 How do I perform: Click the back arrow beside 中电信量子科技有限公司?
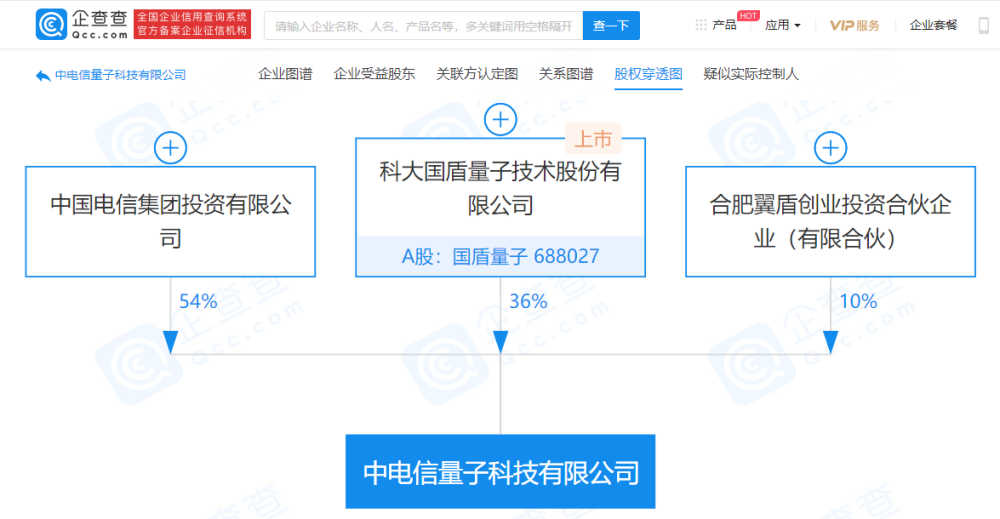(43, 76)
